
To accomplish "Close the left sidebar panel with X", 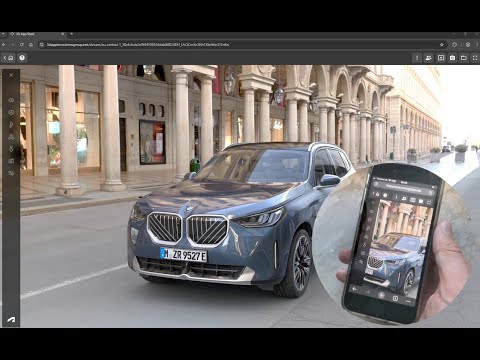I will tap(11, 75).
